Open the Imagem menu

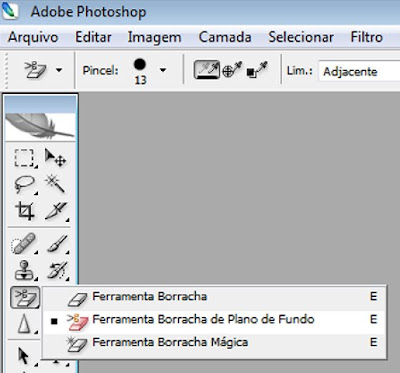pyautogui.click(x=155, y=37)
